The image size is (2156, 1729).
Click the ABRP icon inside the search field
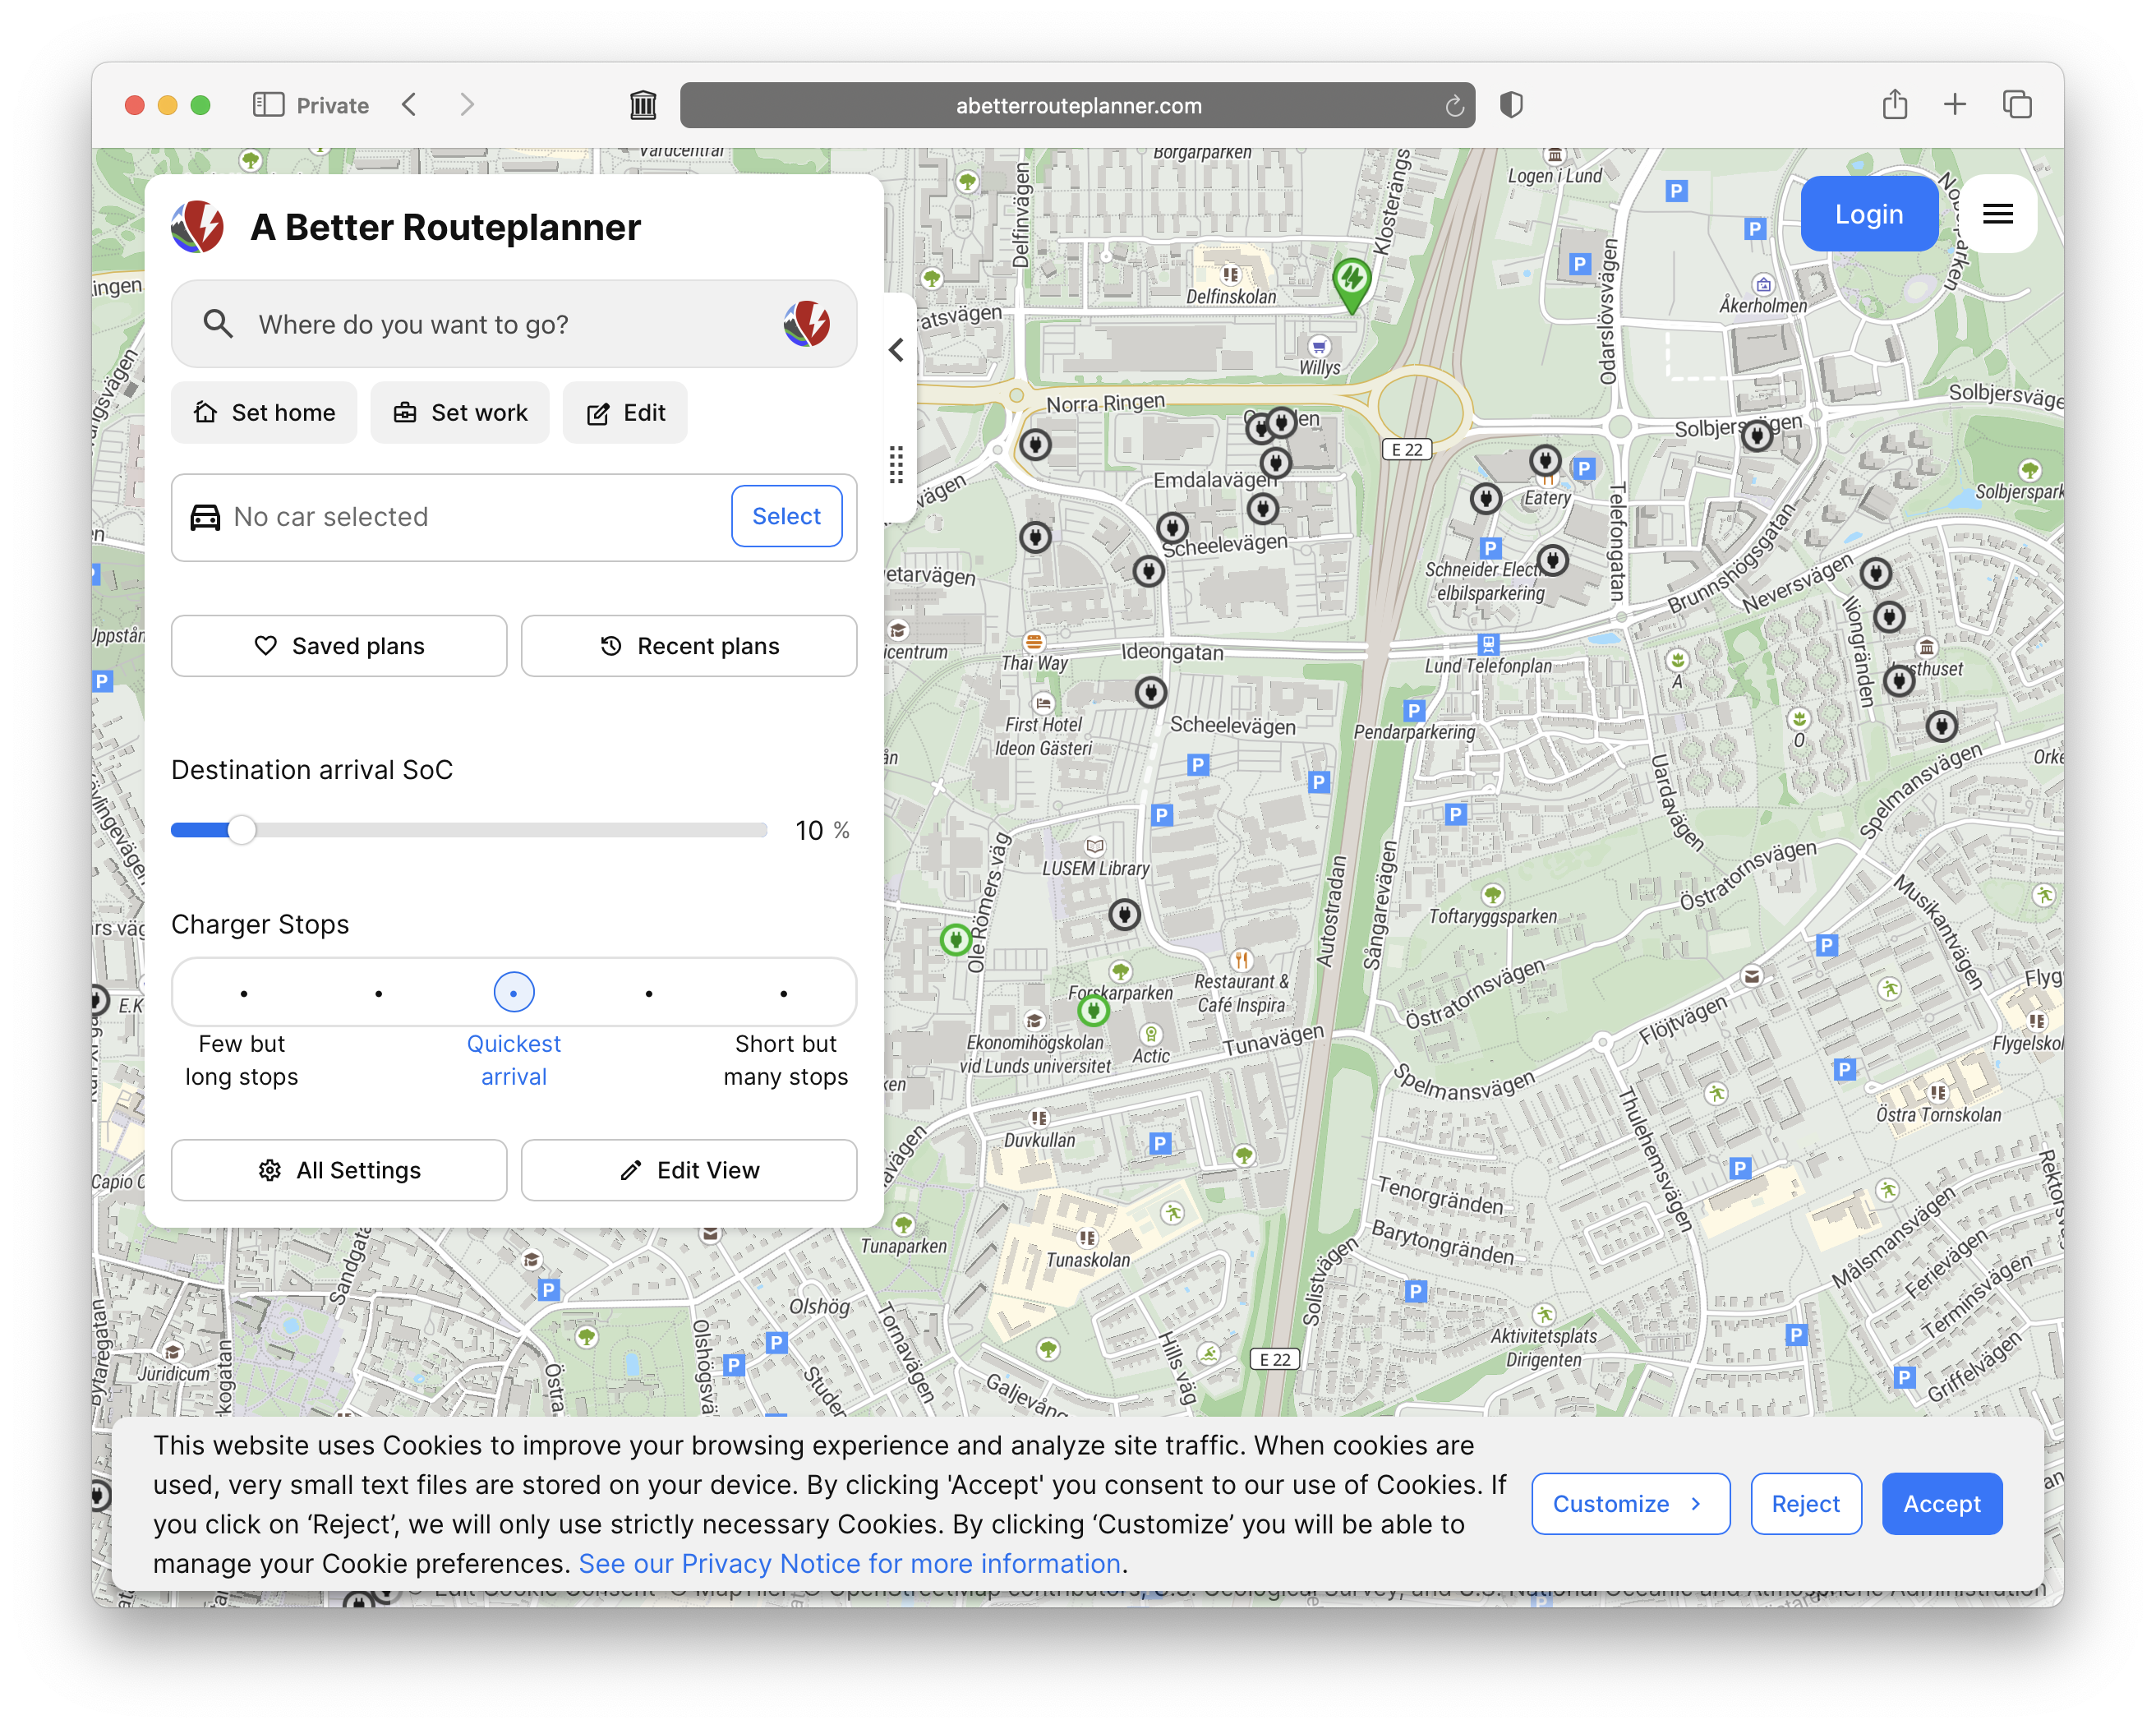pos(806,324)
